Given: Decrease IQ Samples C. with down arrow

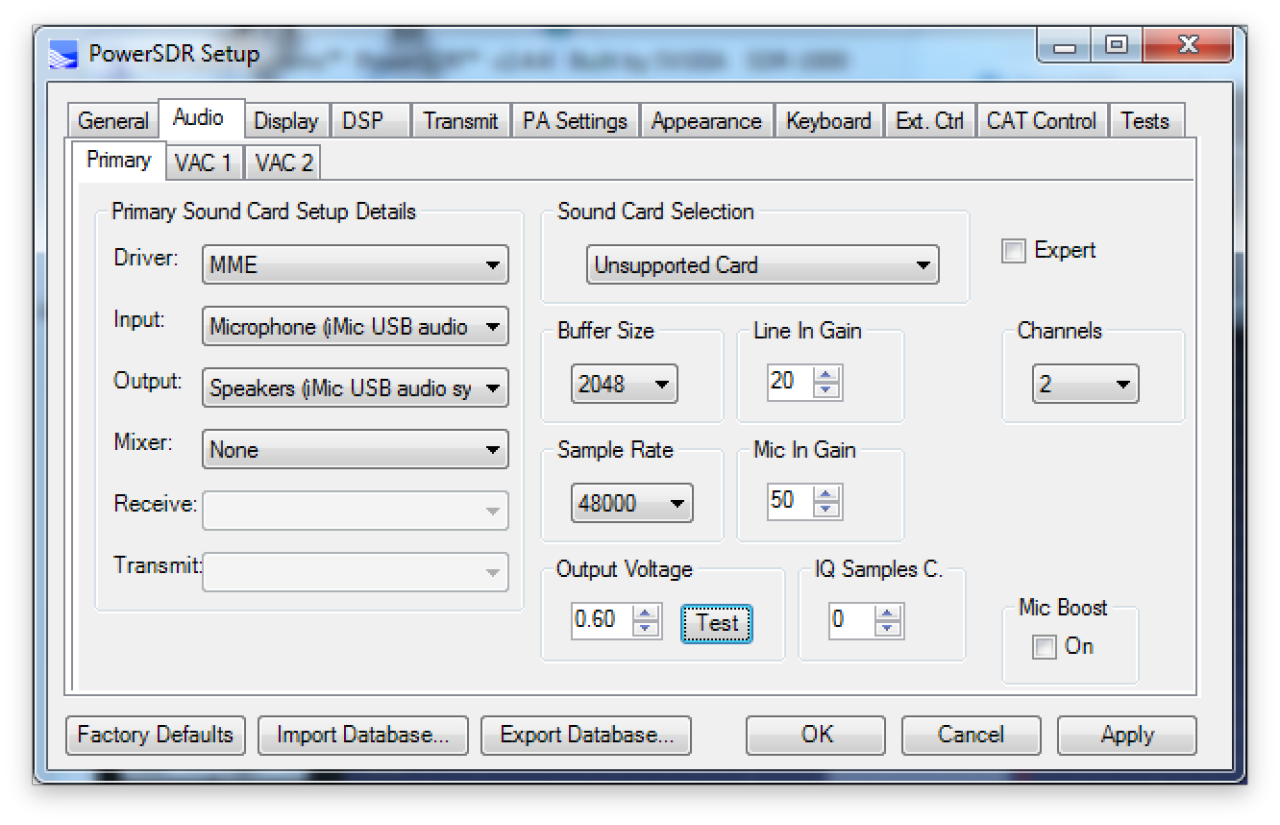Looking at the screenshot, I should tap(887, 628).
